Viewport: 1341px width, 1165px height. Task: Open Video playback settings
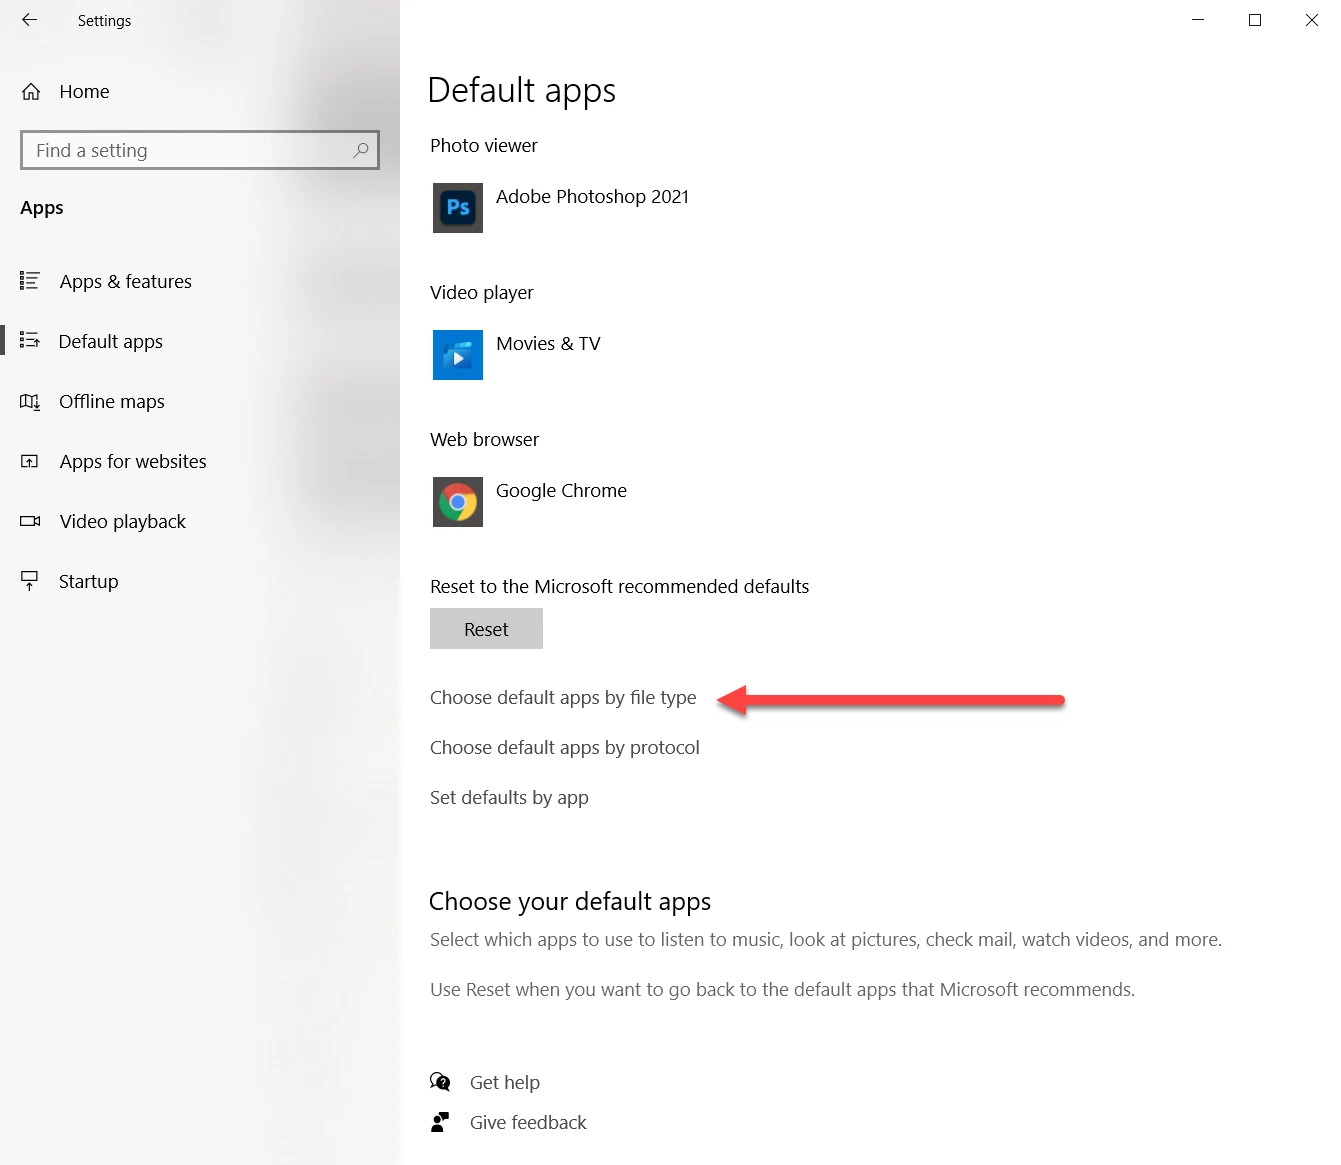(122, 522)
